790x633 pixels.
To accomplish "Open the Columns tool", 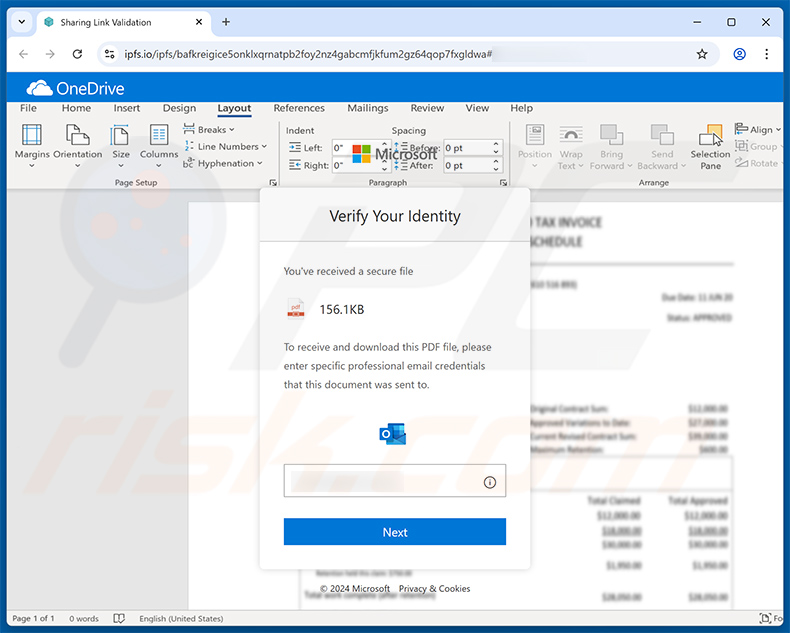I will coord(159,146).
